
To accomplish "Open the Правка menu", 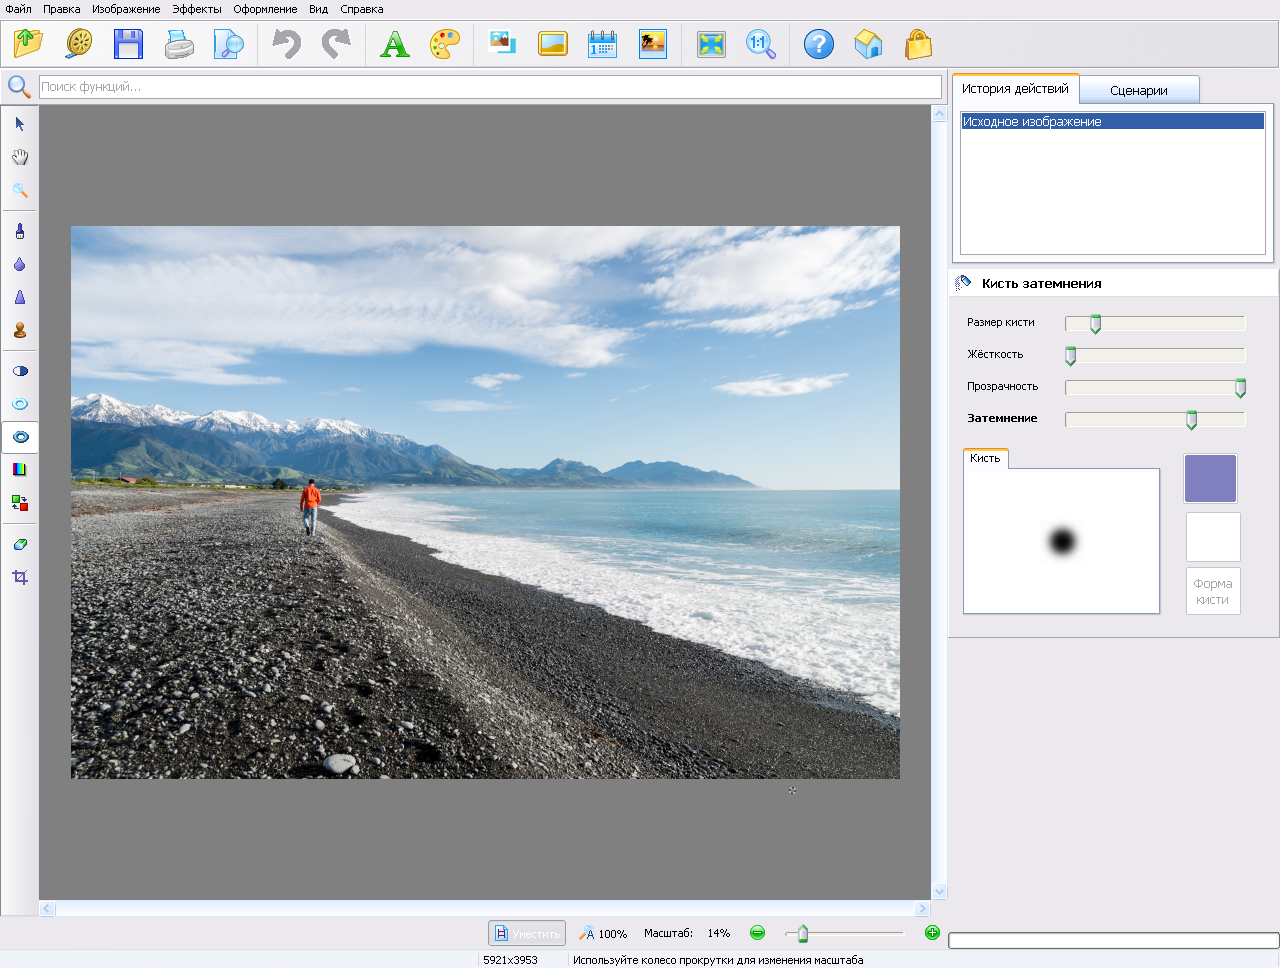I will tap(62, 9).
